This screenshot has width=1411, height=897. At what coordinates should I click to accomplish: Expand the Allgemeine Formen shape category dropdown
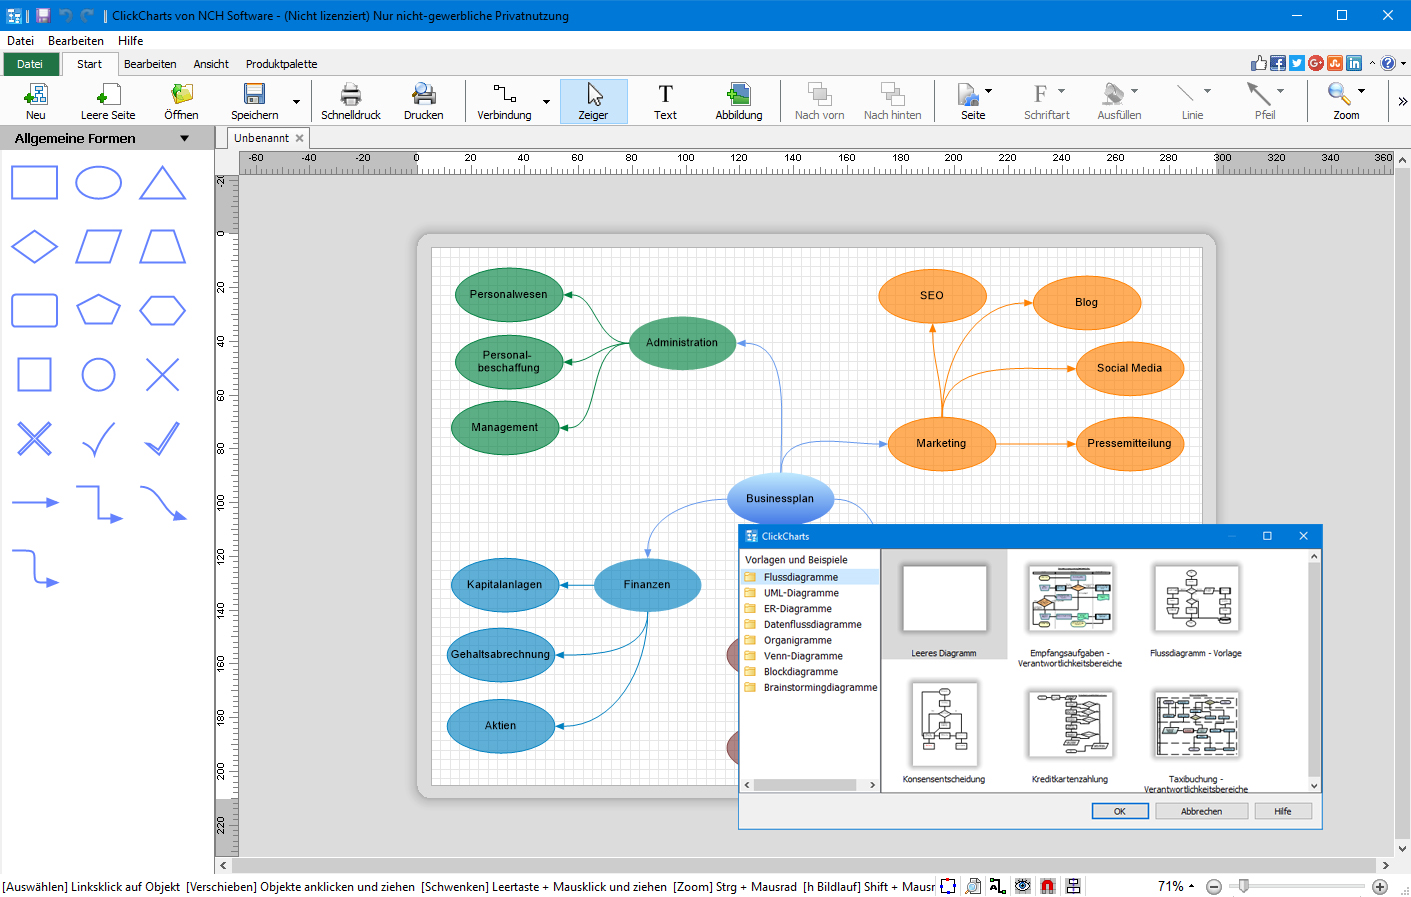tap(184, 138)
